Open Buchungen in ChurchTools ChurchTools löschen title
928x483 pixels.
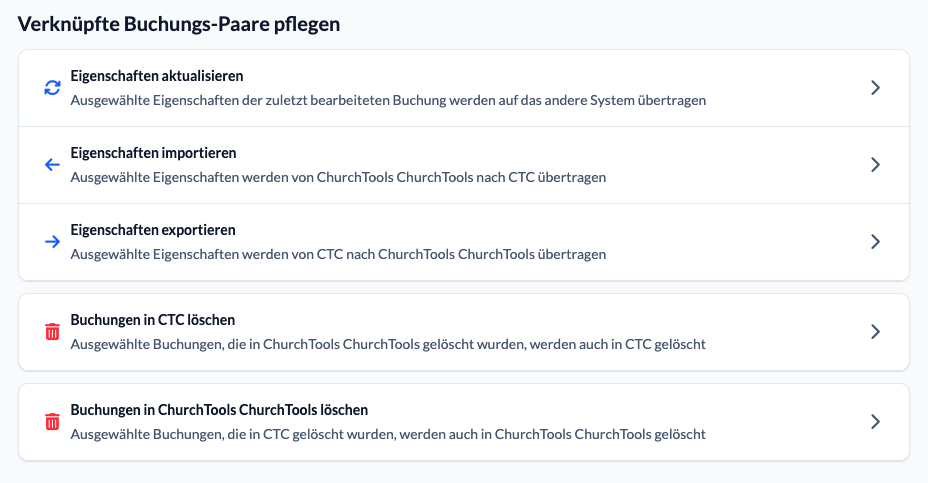pyautogui.click(x=219, y=410)
